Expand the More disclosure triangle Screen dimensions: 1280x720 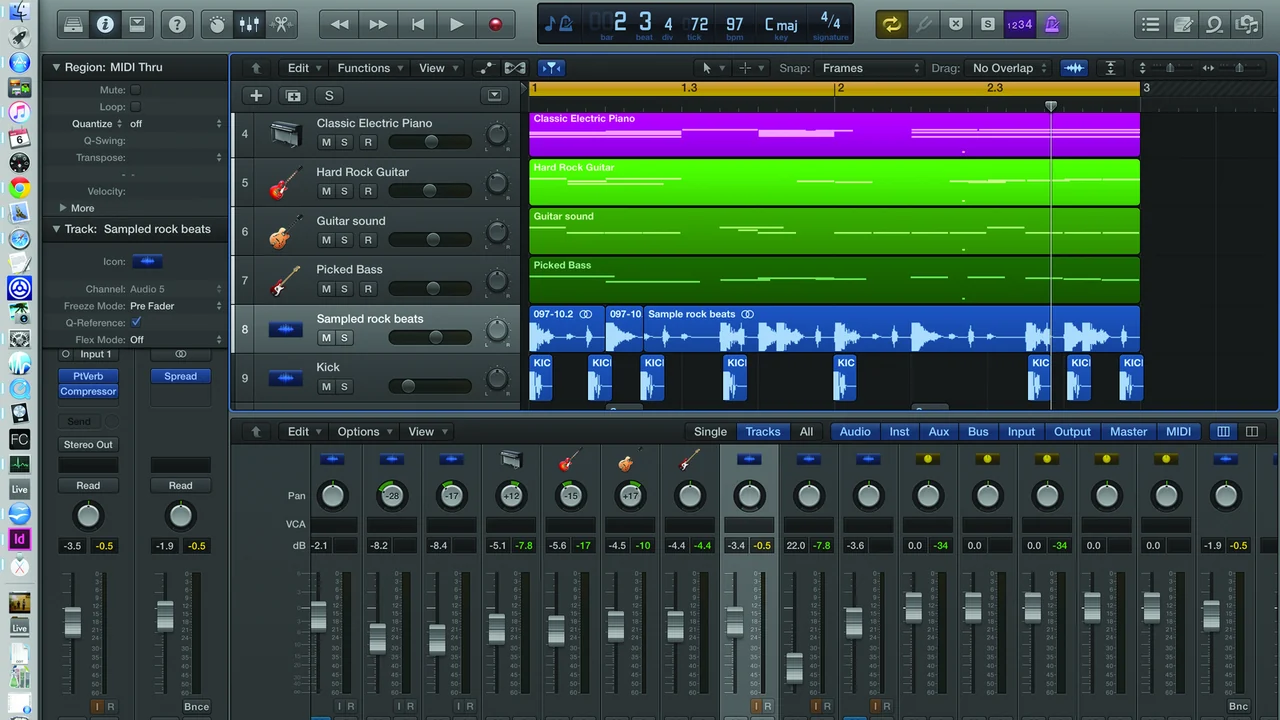63,208
